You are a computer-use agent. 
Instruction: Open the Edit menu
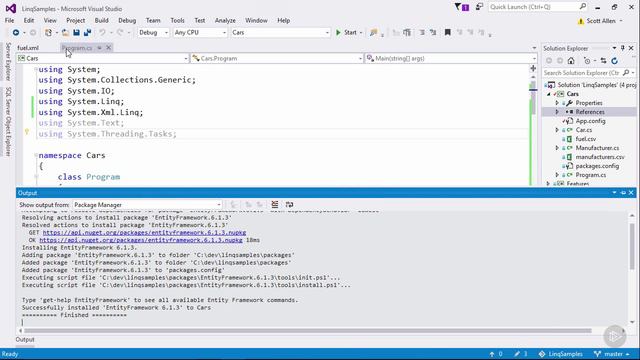(29, 20)
